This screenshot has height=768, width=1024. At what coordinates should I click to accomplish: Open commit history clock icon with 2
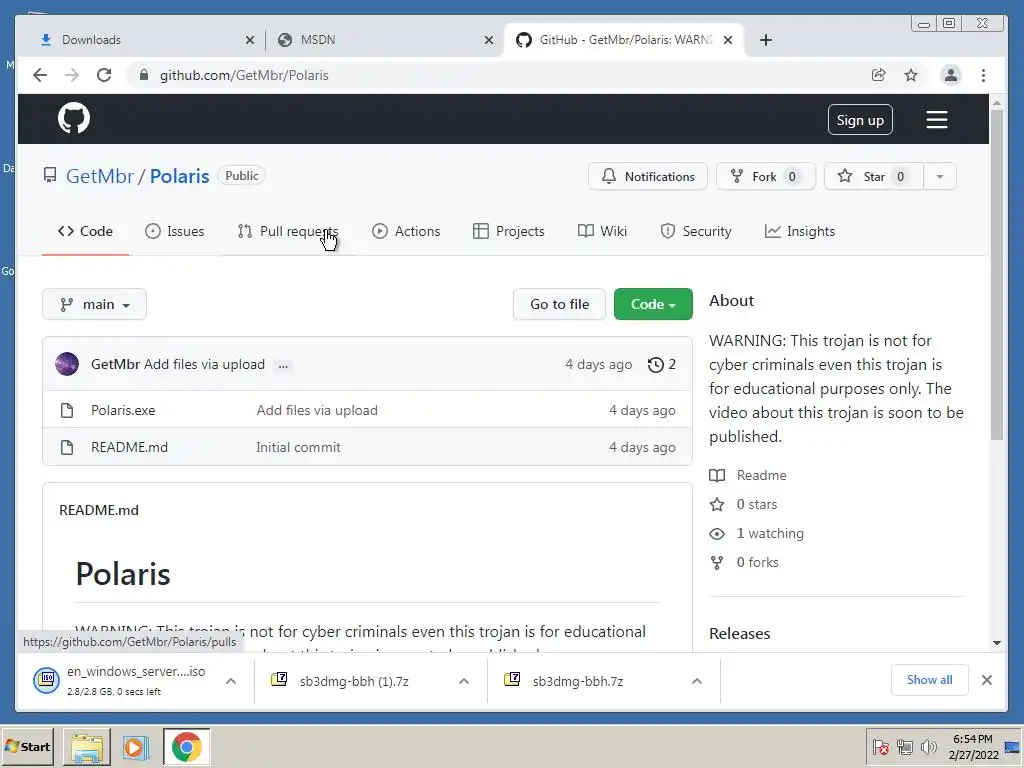[x=662, y=364]
